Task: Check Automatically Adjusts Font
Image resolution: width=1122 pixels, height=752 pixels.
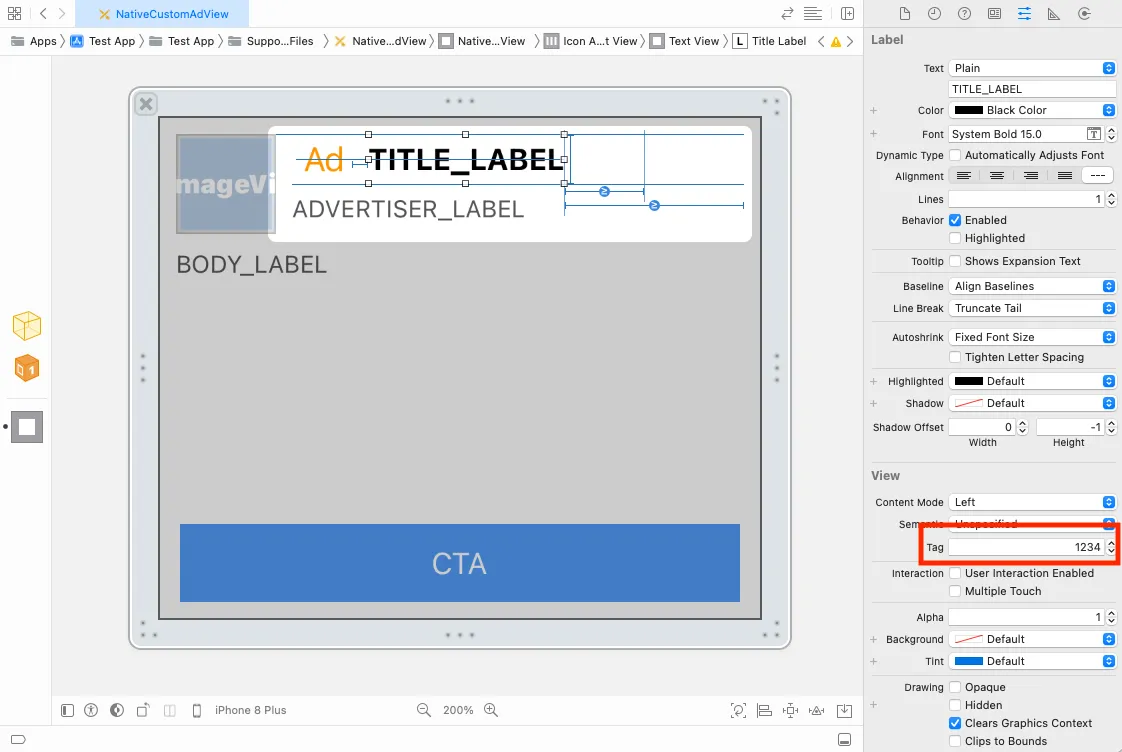Action: pyautogui.click(x=955, y=155)
